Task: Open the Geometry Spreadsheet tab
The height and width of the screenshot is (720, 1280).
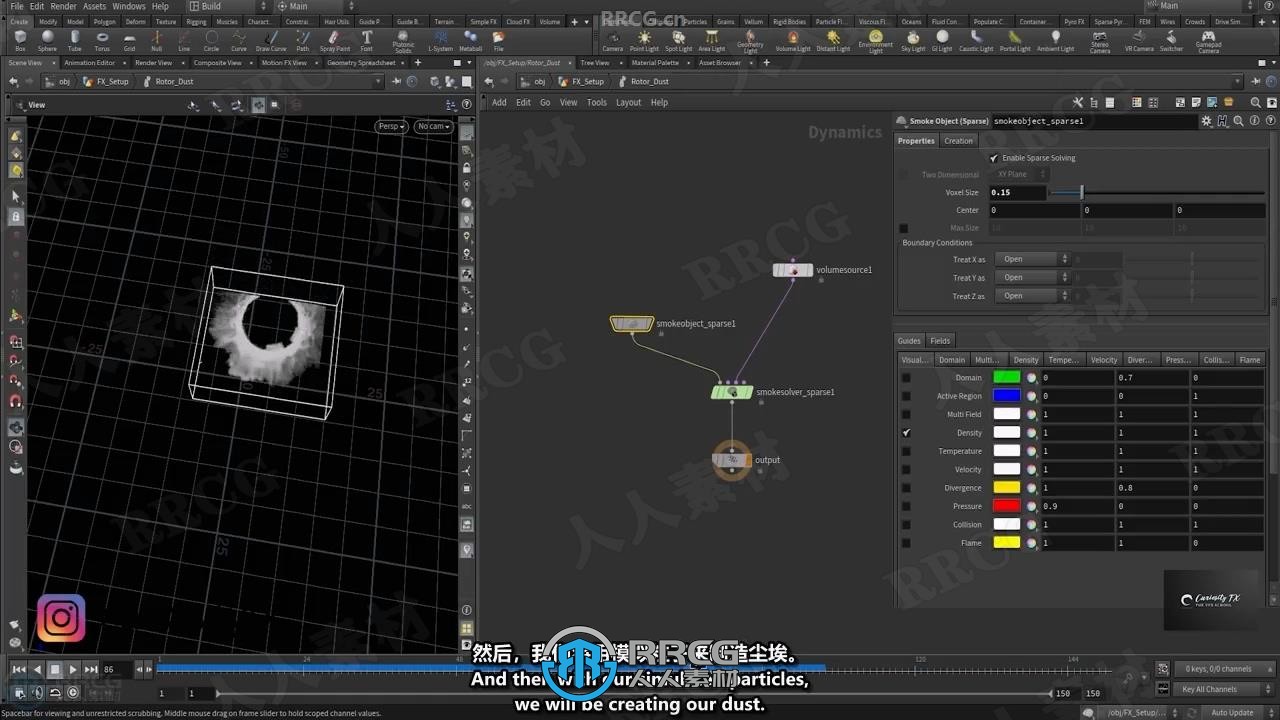Action: click(x=361, y=63)
